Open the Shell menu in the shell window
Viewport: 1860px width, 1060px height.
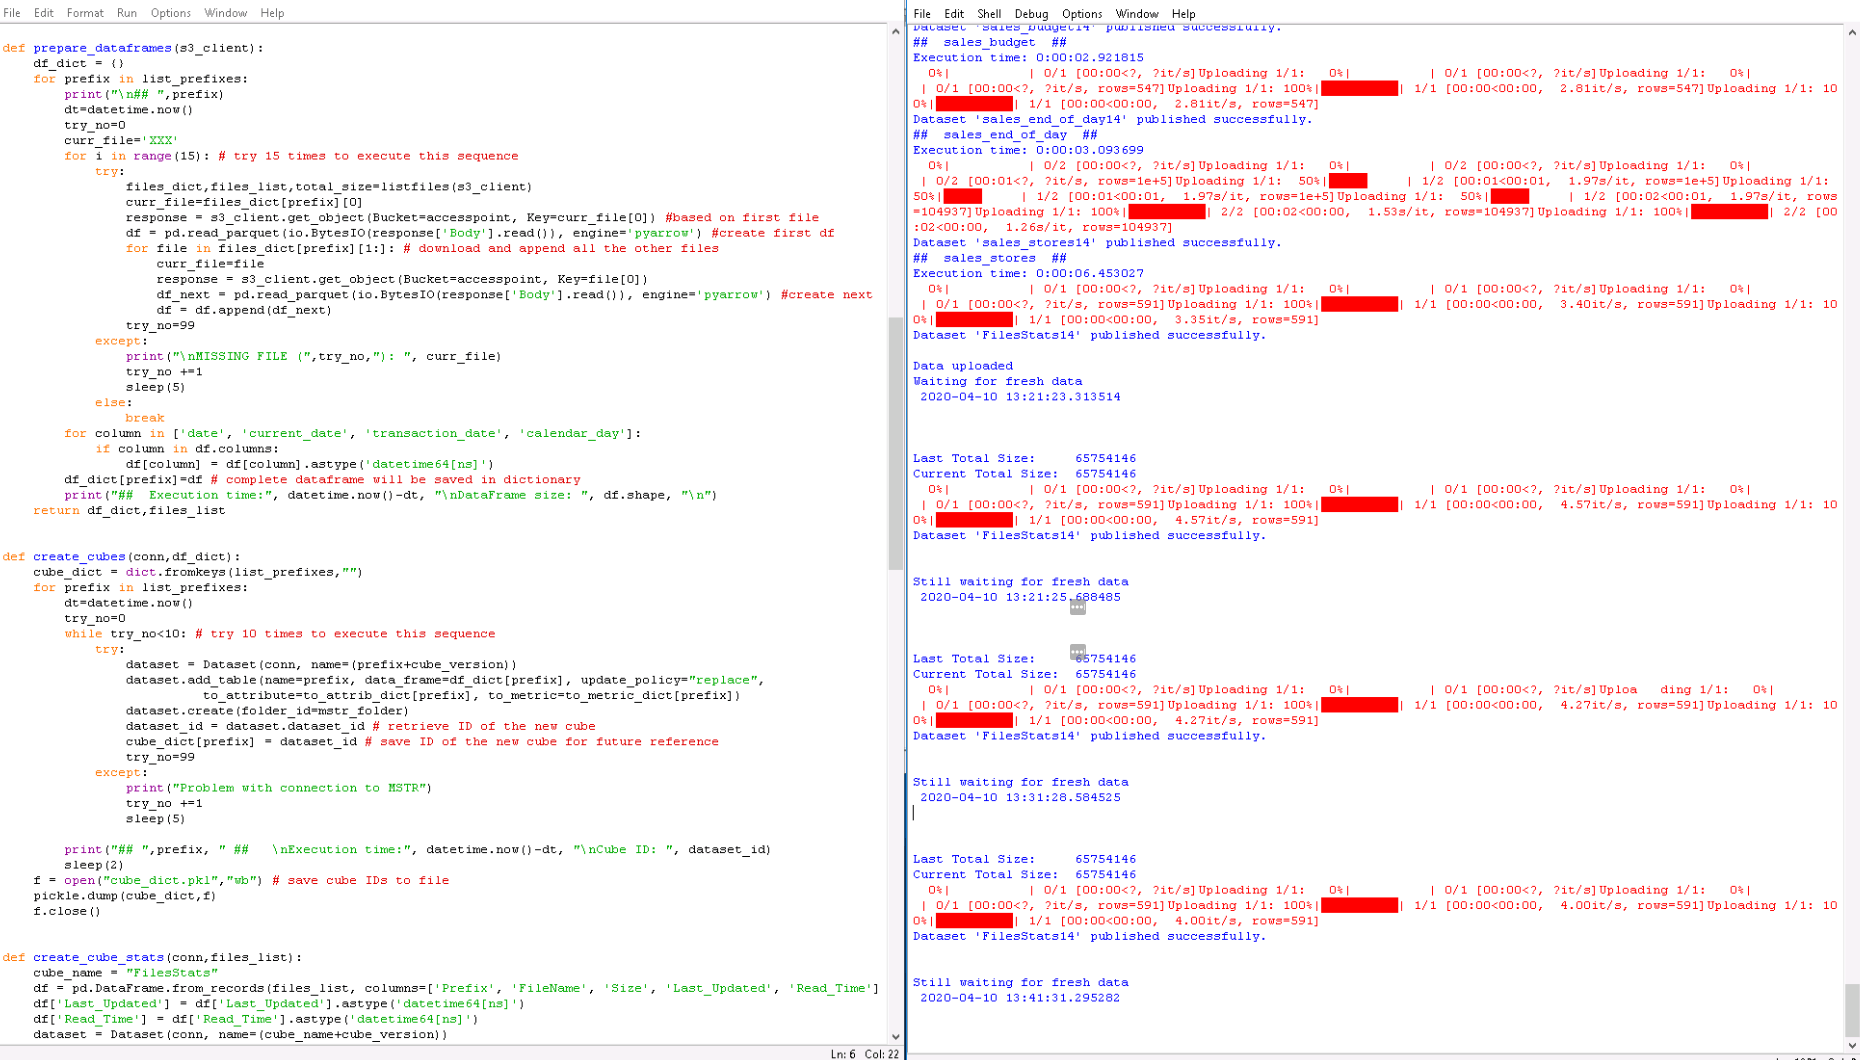coord(988,14)
